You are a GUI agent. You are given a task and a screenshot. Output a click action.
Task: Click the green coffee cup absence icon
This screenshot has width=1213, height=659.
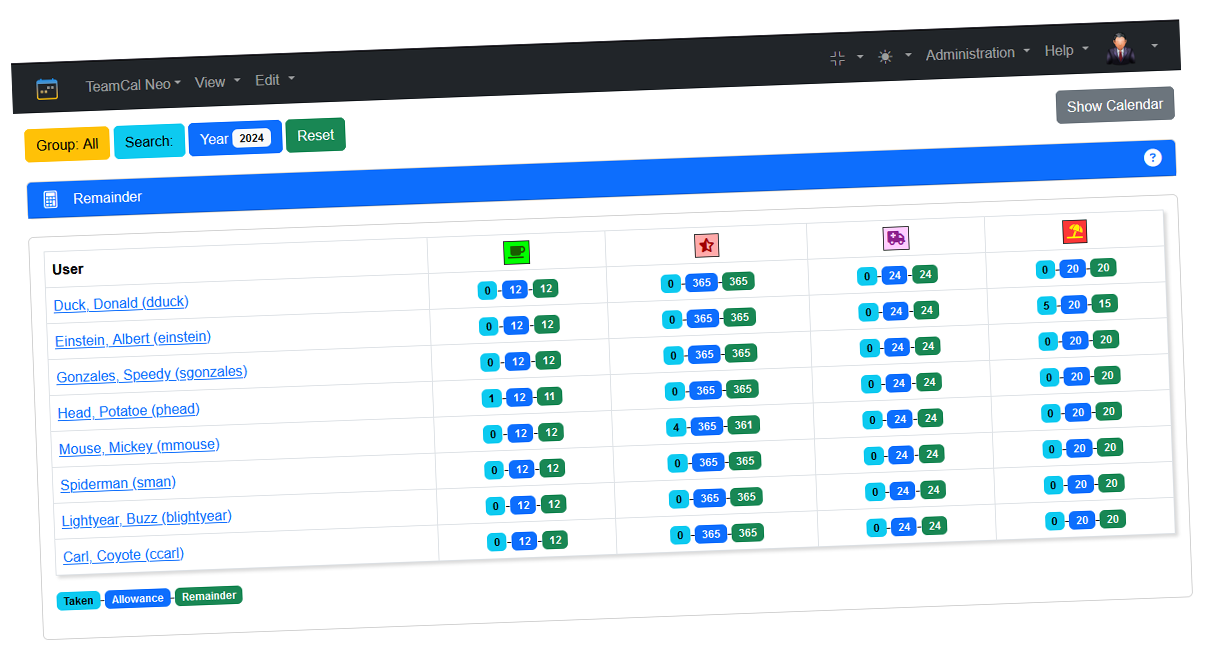516,252
